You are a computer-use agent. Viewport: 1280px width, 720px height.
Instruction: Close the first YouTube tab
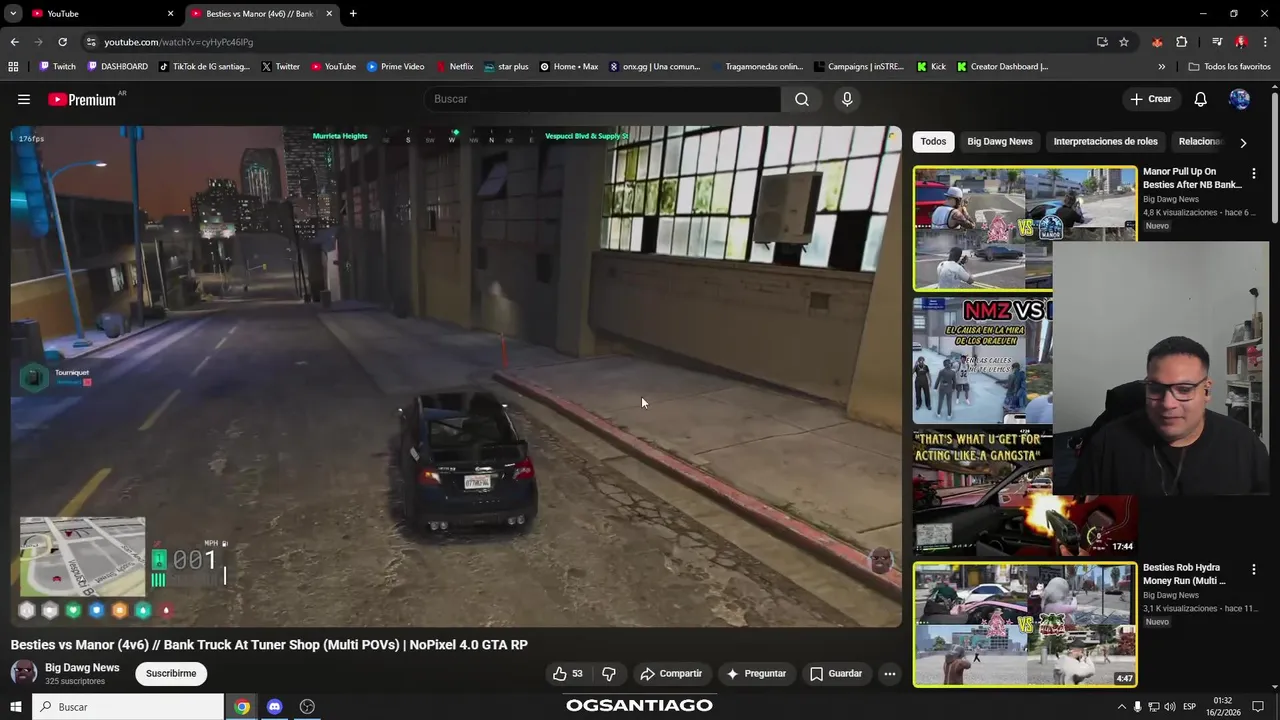coord(170,14)
